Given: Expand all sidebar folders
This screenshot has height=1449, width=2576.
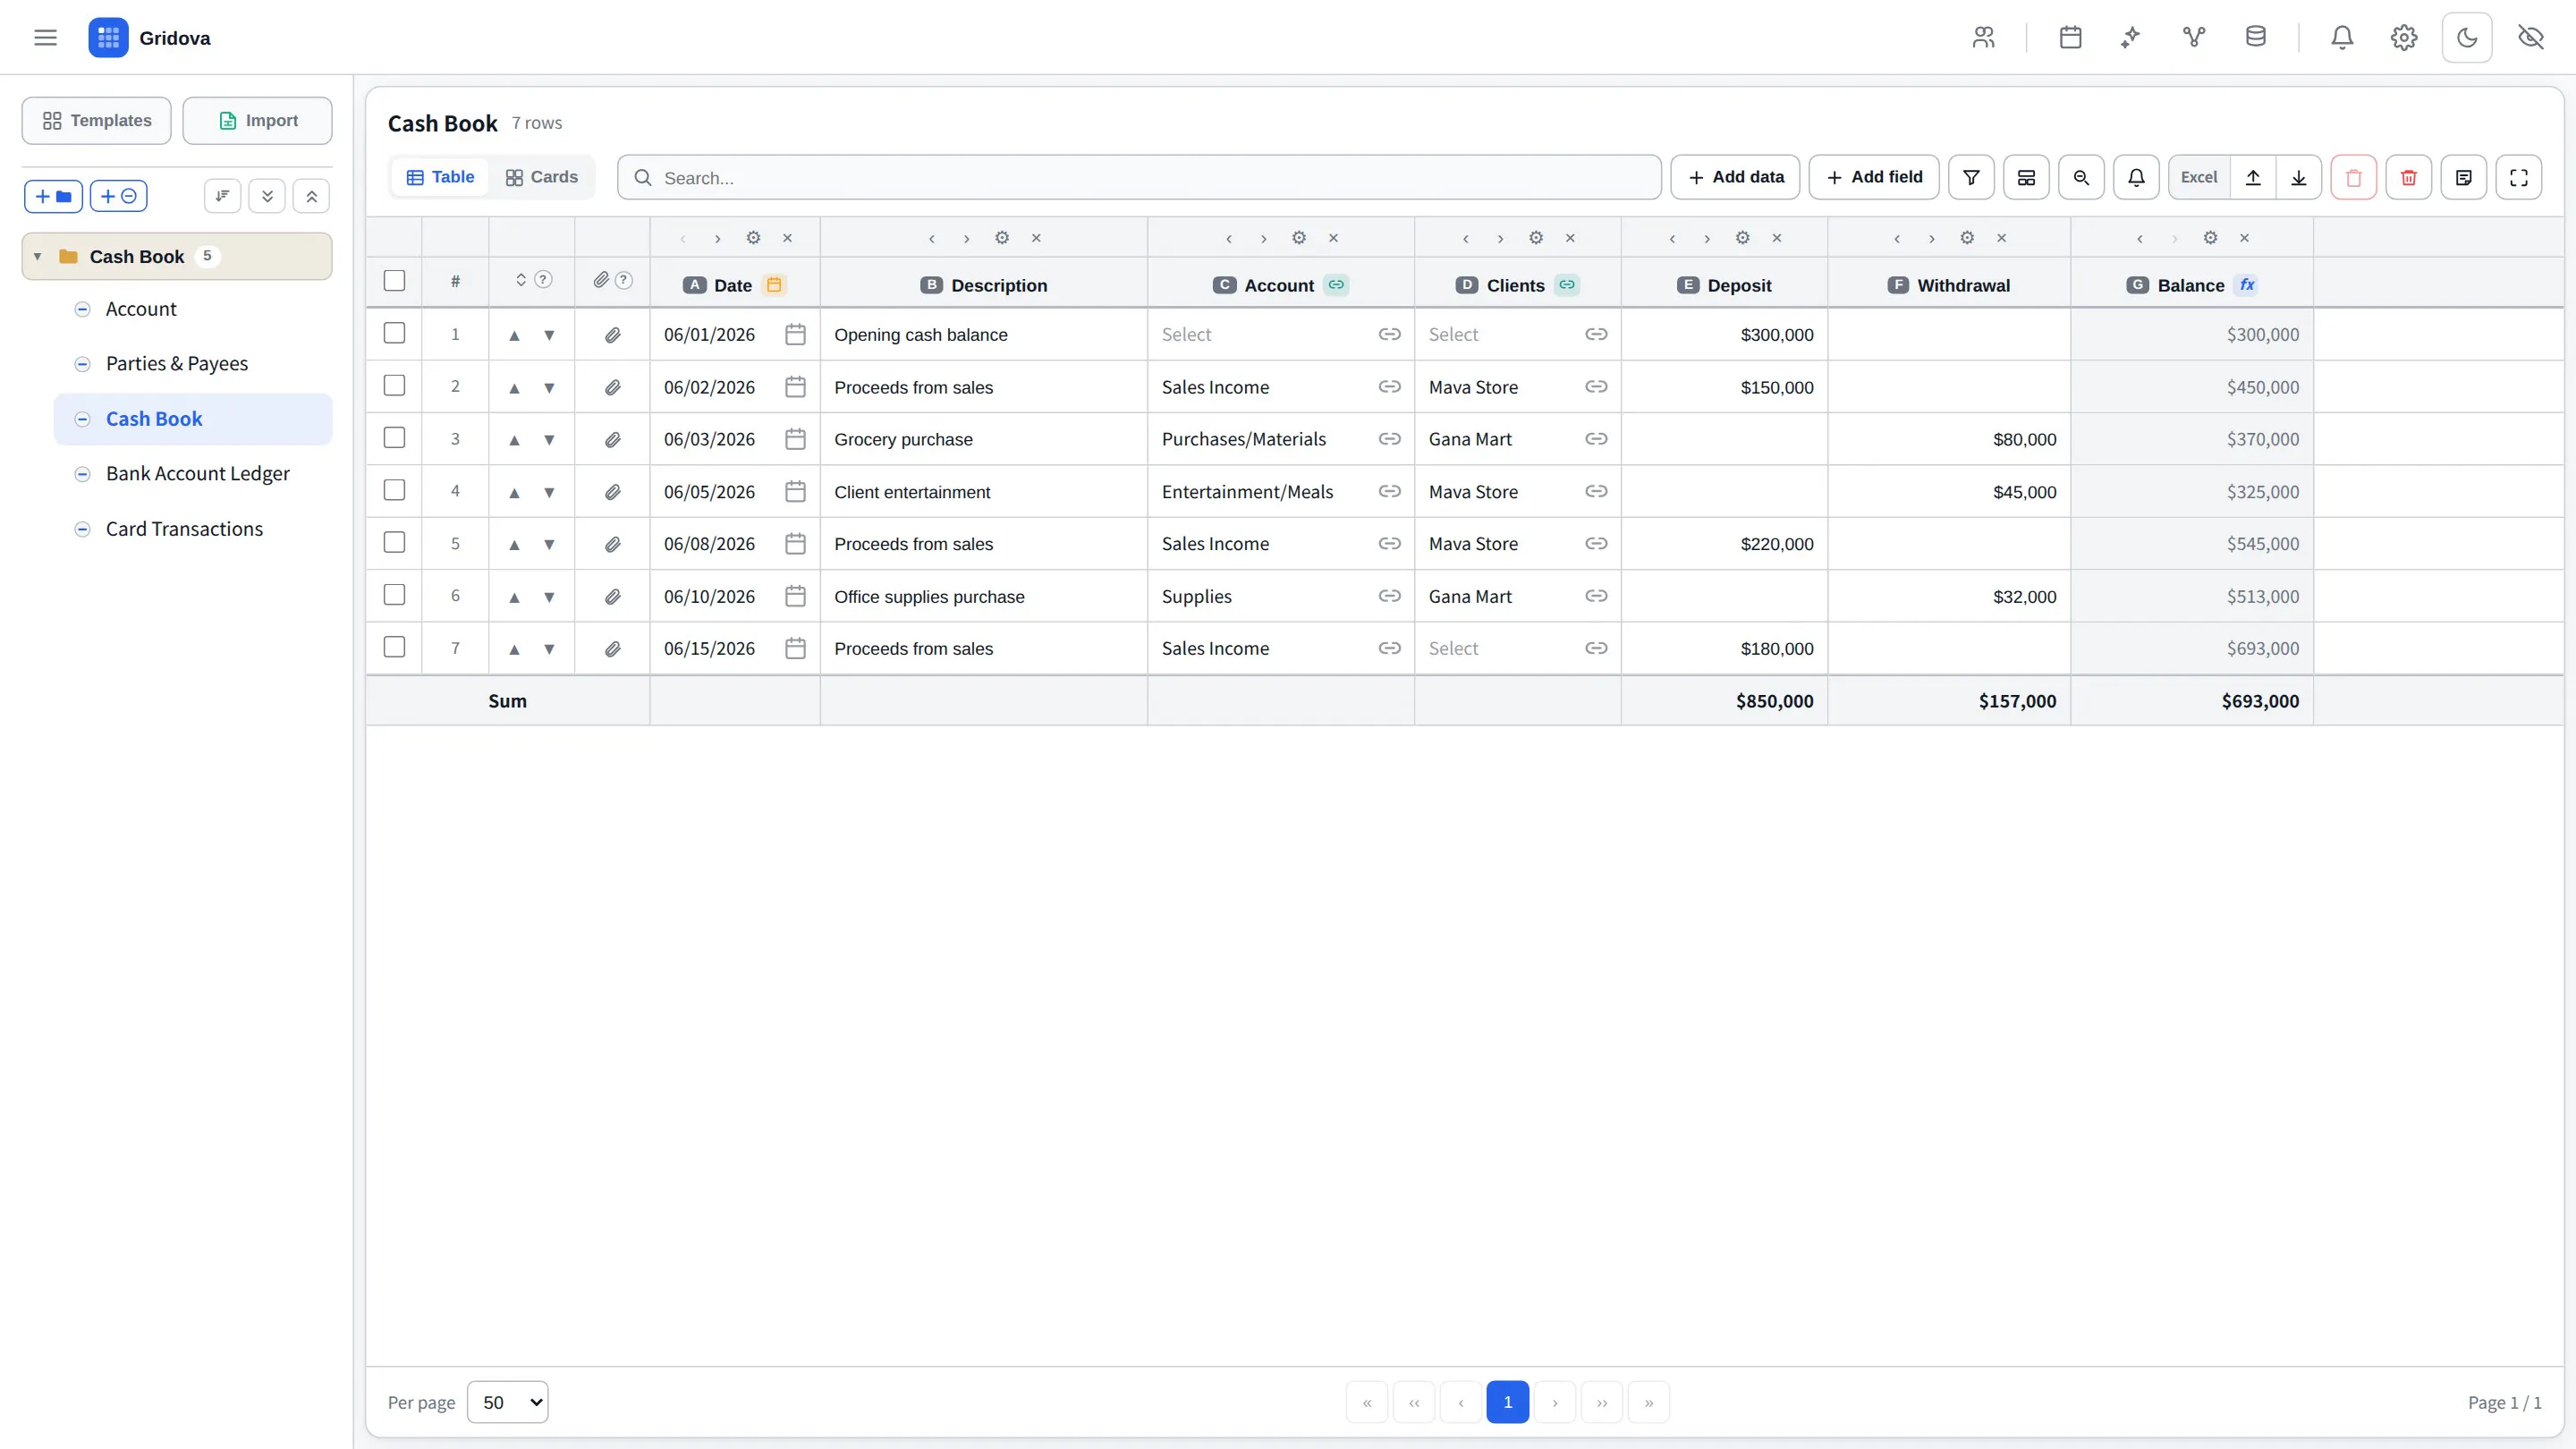Looking at the screenshot, I should tap(267, 196).
